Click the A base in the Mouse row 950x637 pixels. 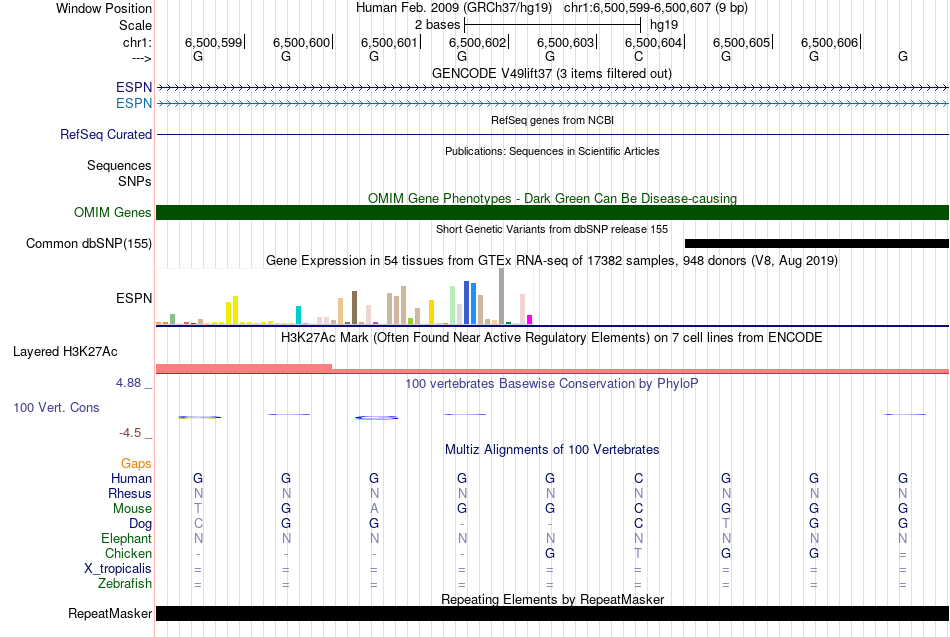click(374, 509)
